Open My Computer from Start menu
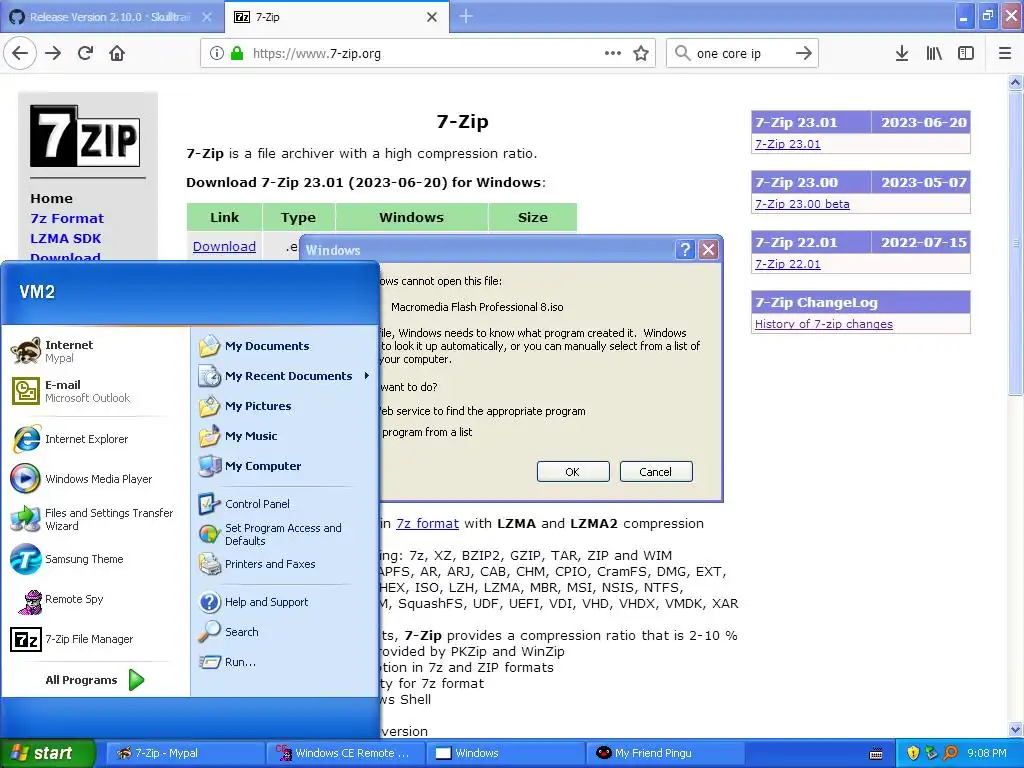This screenshot has height=768, width=1024. (x=250, y=466)
